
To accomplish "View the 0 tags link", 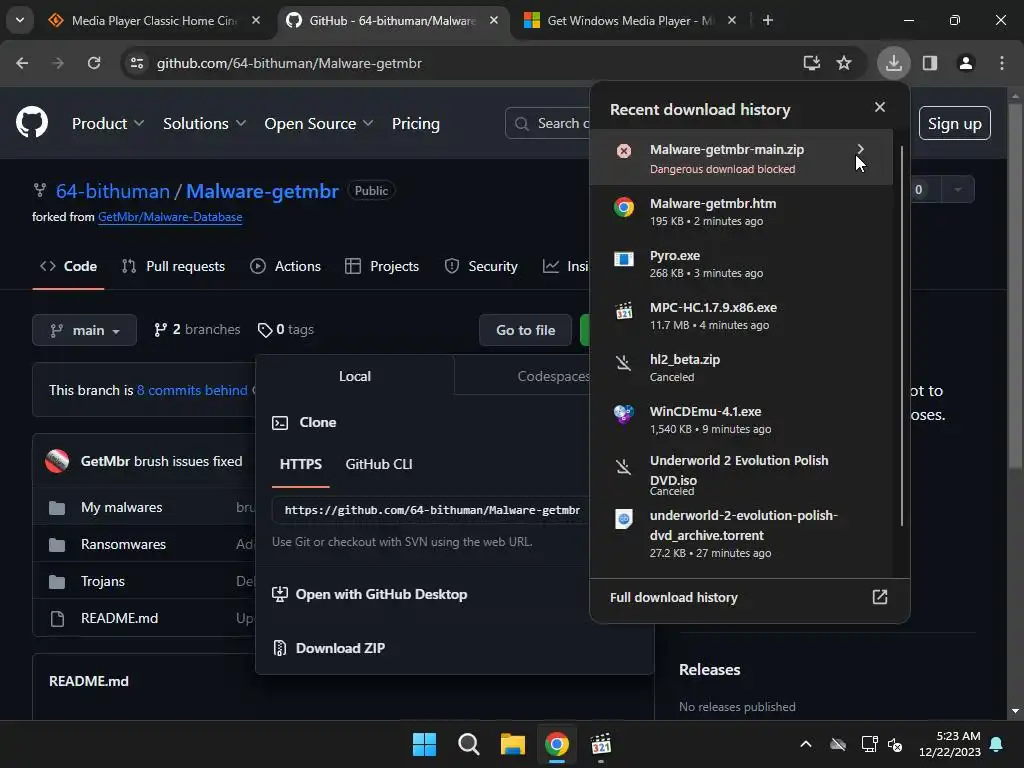I will 285,329.
